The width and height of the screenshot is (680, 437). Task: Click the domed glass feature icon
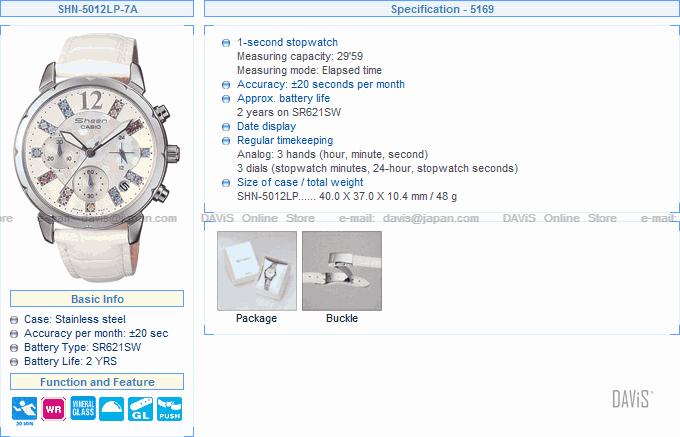[x=111, y=409]
